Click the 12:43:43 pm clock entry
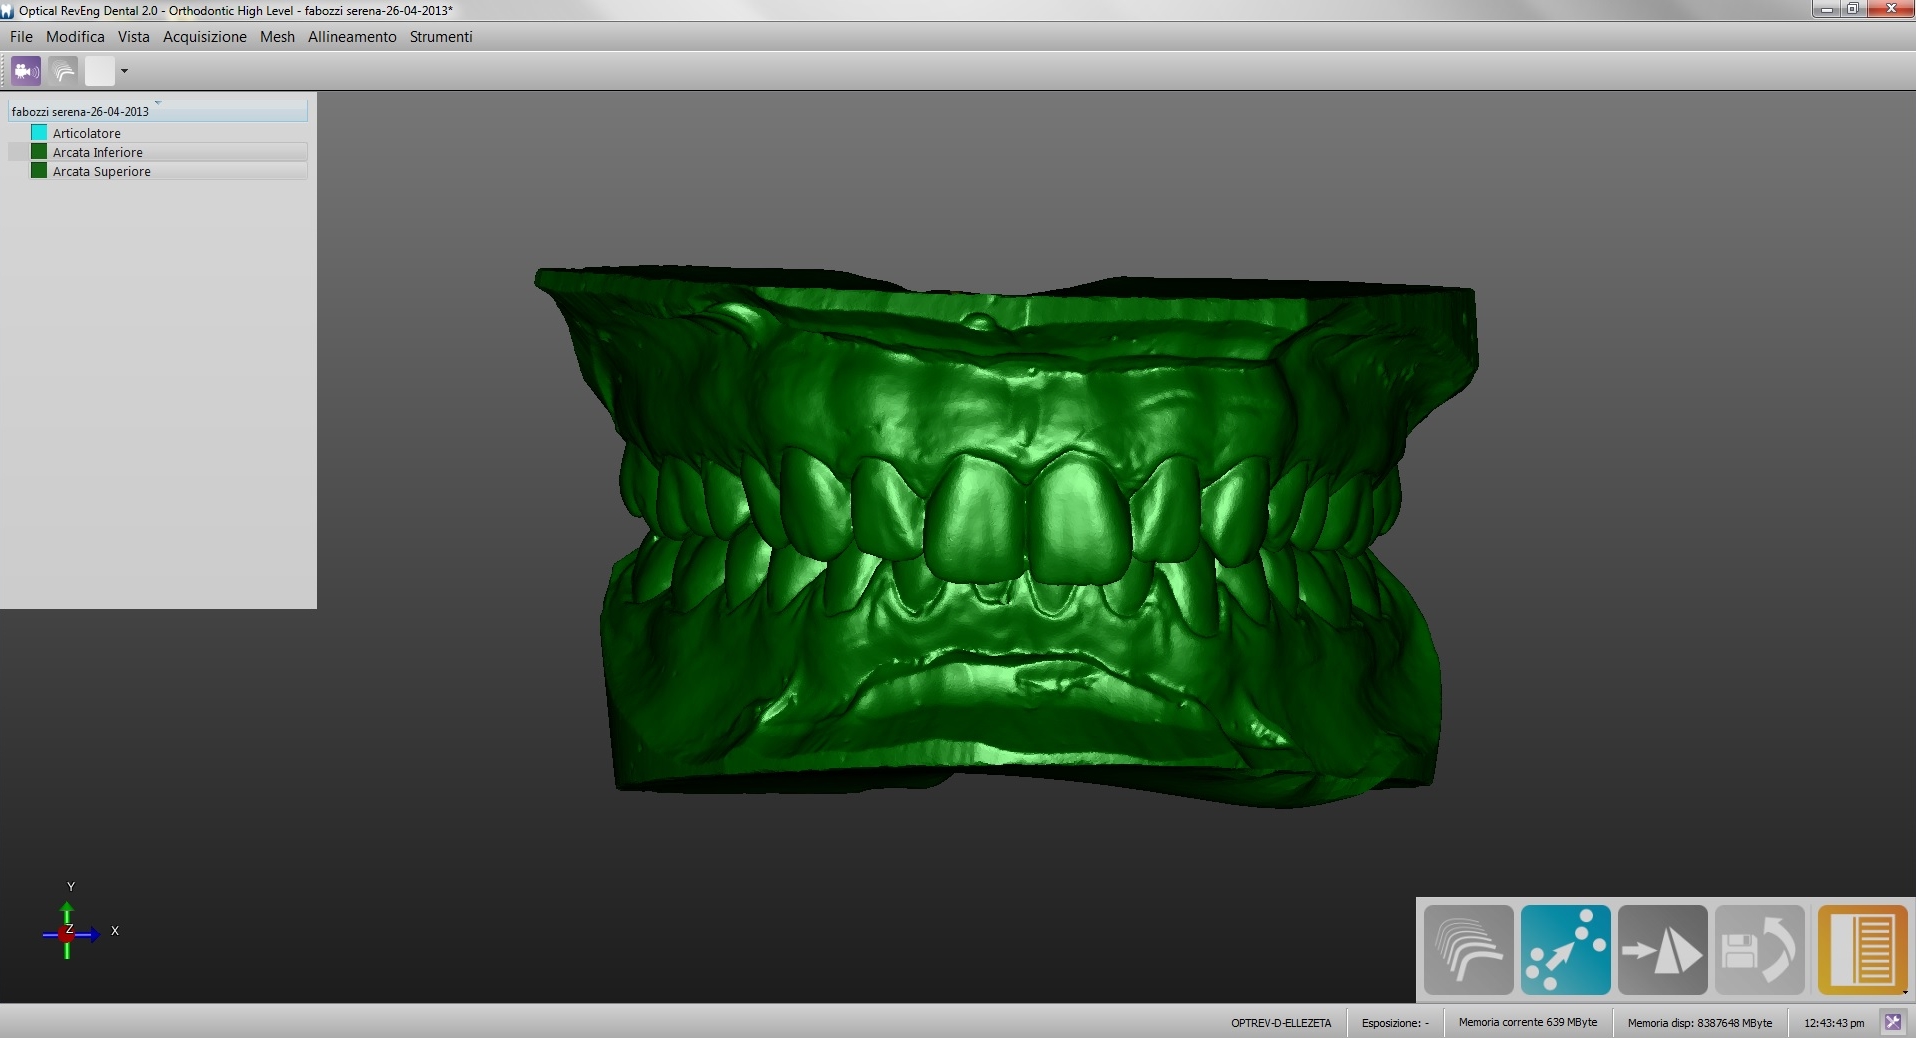 tap(1834, 1023)
